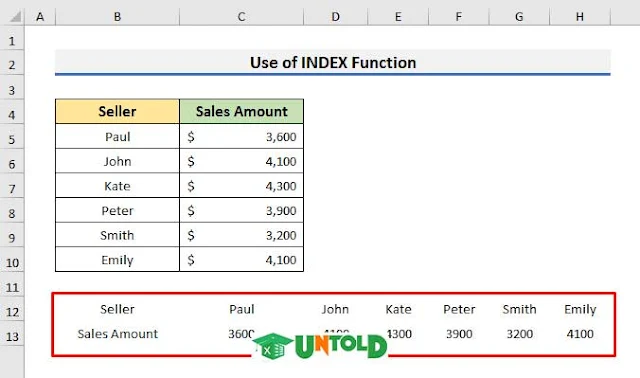Select 'John' in row 12
640x378 pixels.
coord(336,309)
